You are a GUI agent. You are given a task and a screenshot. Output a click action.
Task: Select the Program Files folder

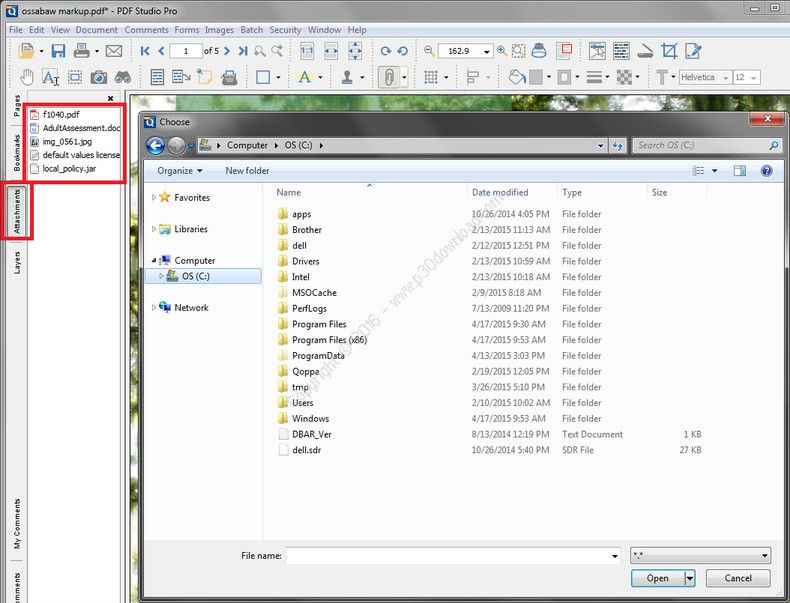click(x=319, y=324)
